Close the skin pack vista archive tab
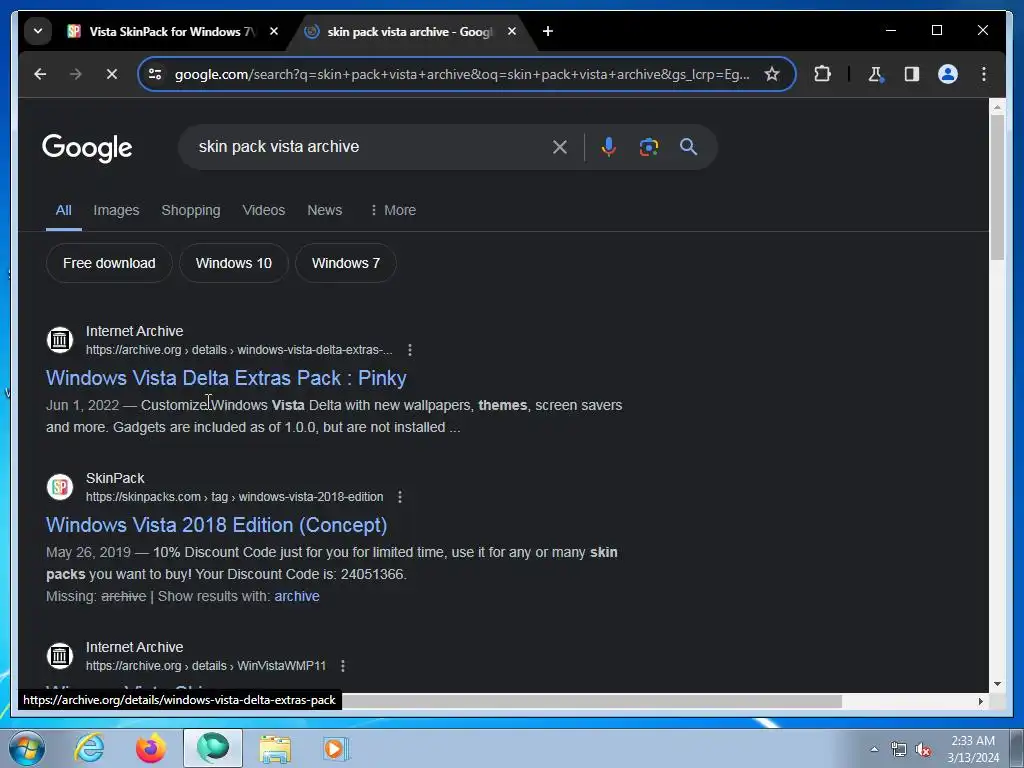This screenshot has width=1024, height=768. point(512,31)
